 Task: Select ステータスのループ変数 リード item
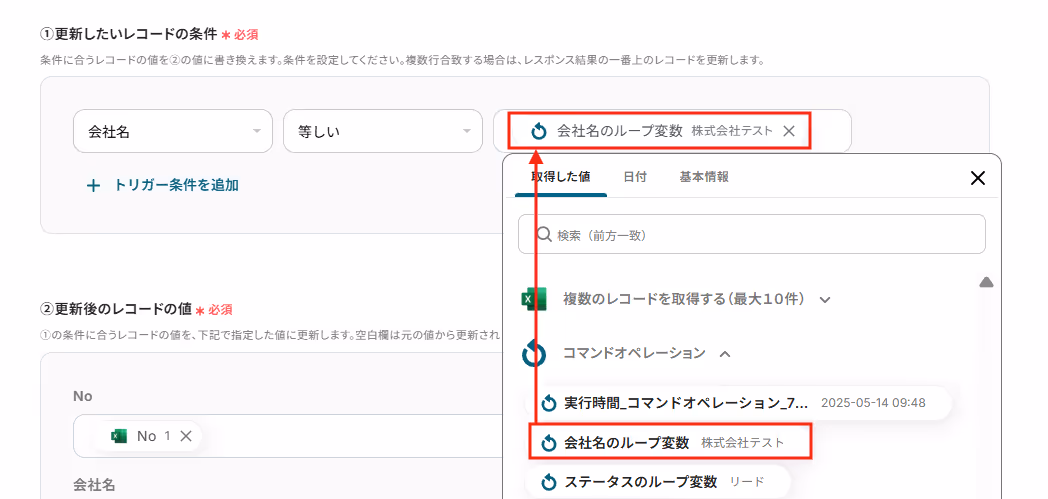(658, 482)
